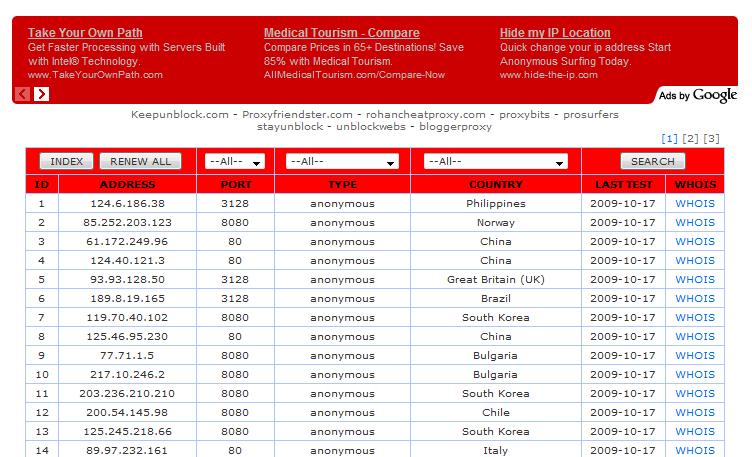Viewport: 752px width, 457px height.
Task: Expand the country filter dropdown
Action: tap(495, 161)
